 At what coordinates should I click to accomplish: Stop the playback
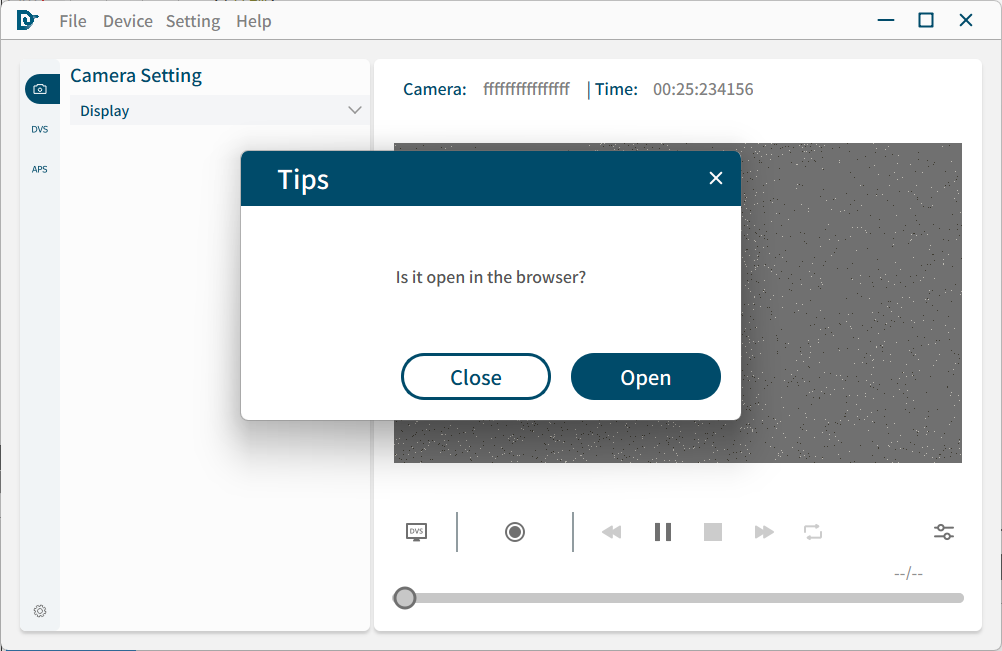(x=713, y=532)
